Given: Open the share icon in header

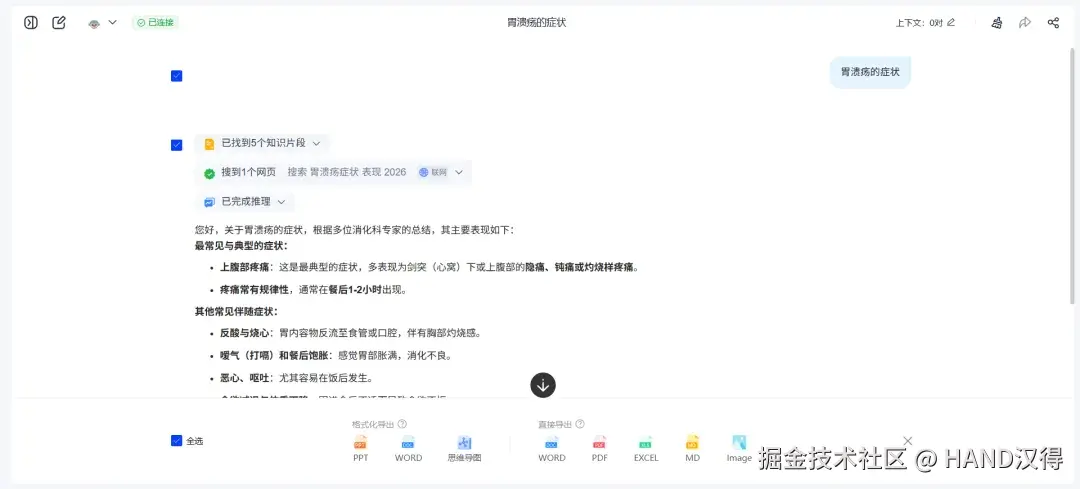Looking at the screenshot, I should (1053, 23).
